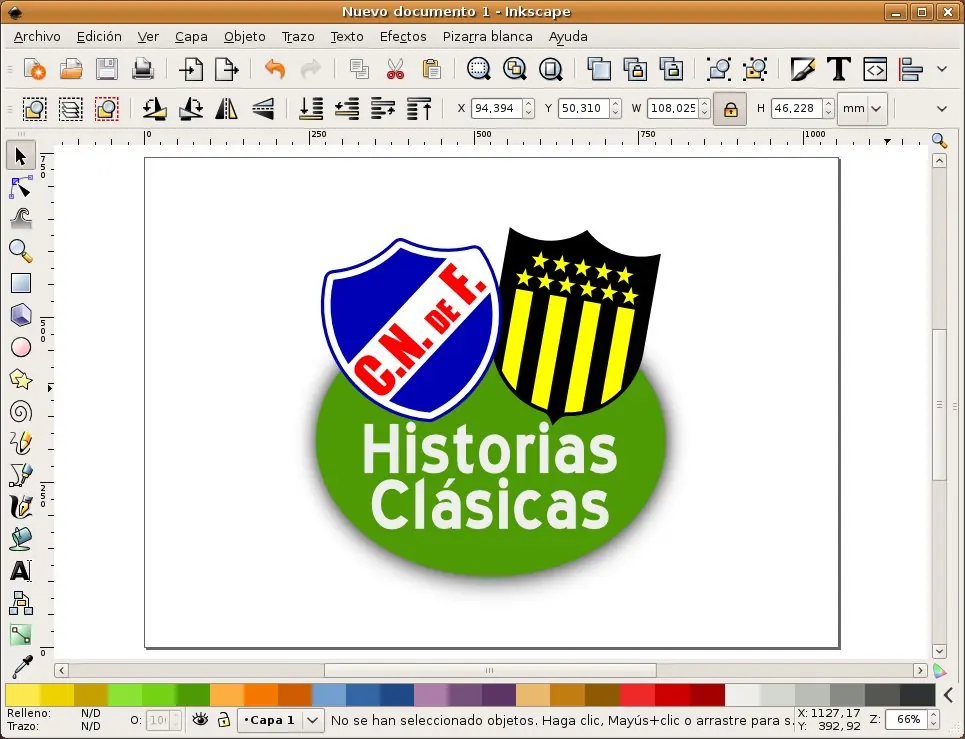The width and height of the screenshot is (965, 739).
Task: Select the Gradient tool
Action: pyautogui.click(x=21, y=635)
